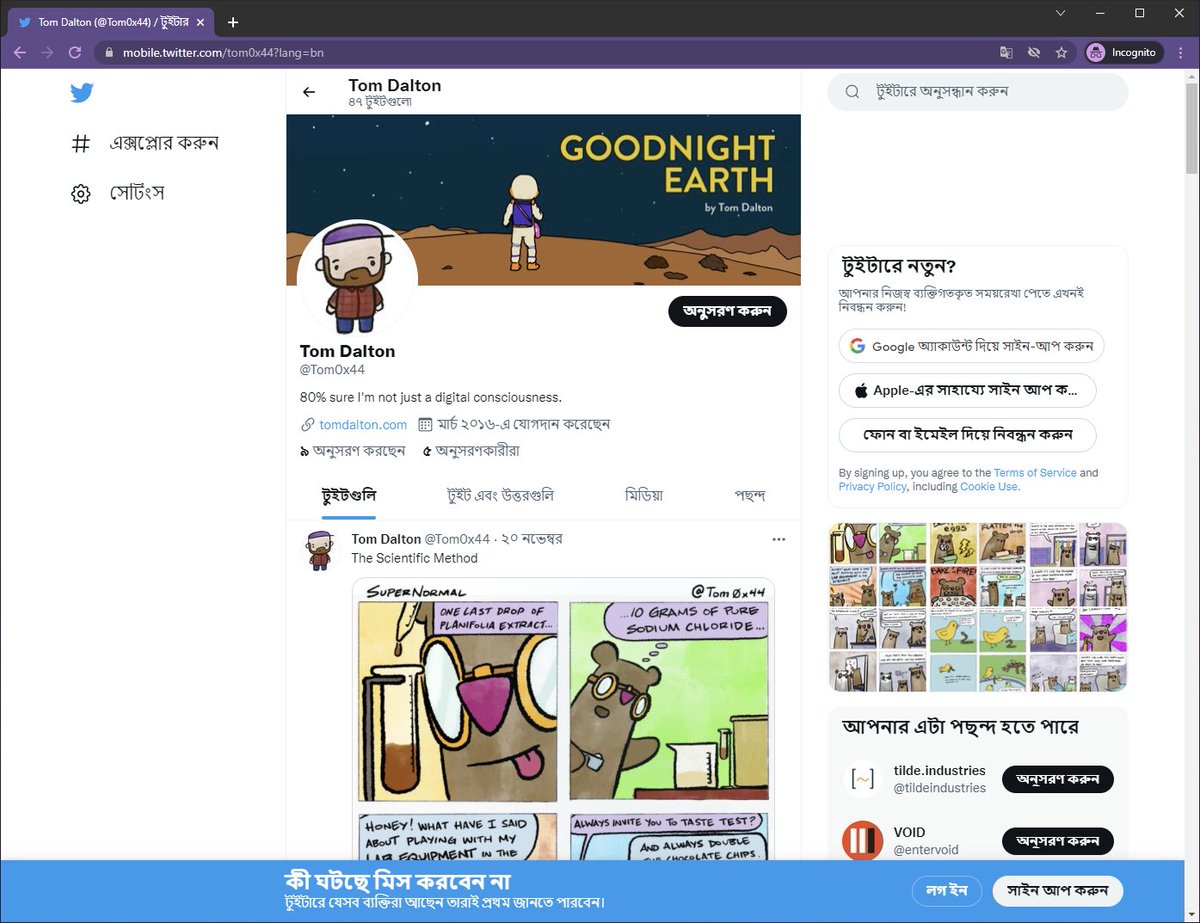Image resolution: width=1200 pixels, height=923 pixels.
Task: Open tweet more options ellipsis
Action: click(x=779, y=539)
